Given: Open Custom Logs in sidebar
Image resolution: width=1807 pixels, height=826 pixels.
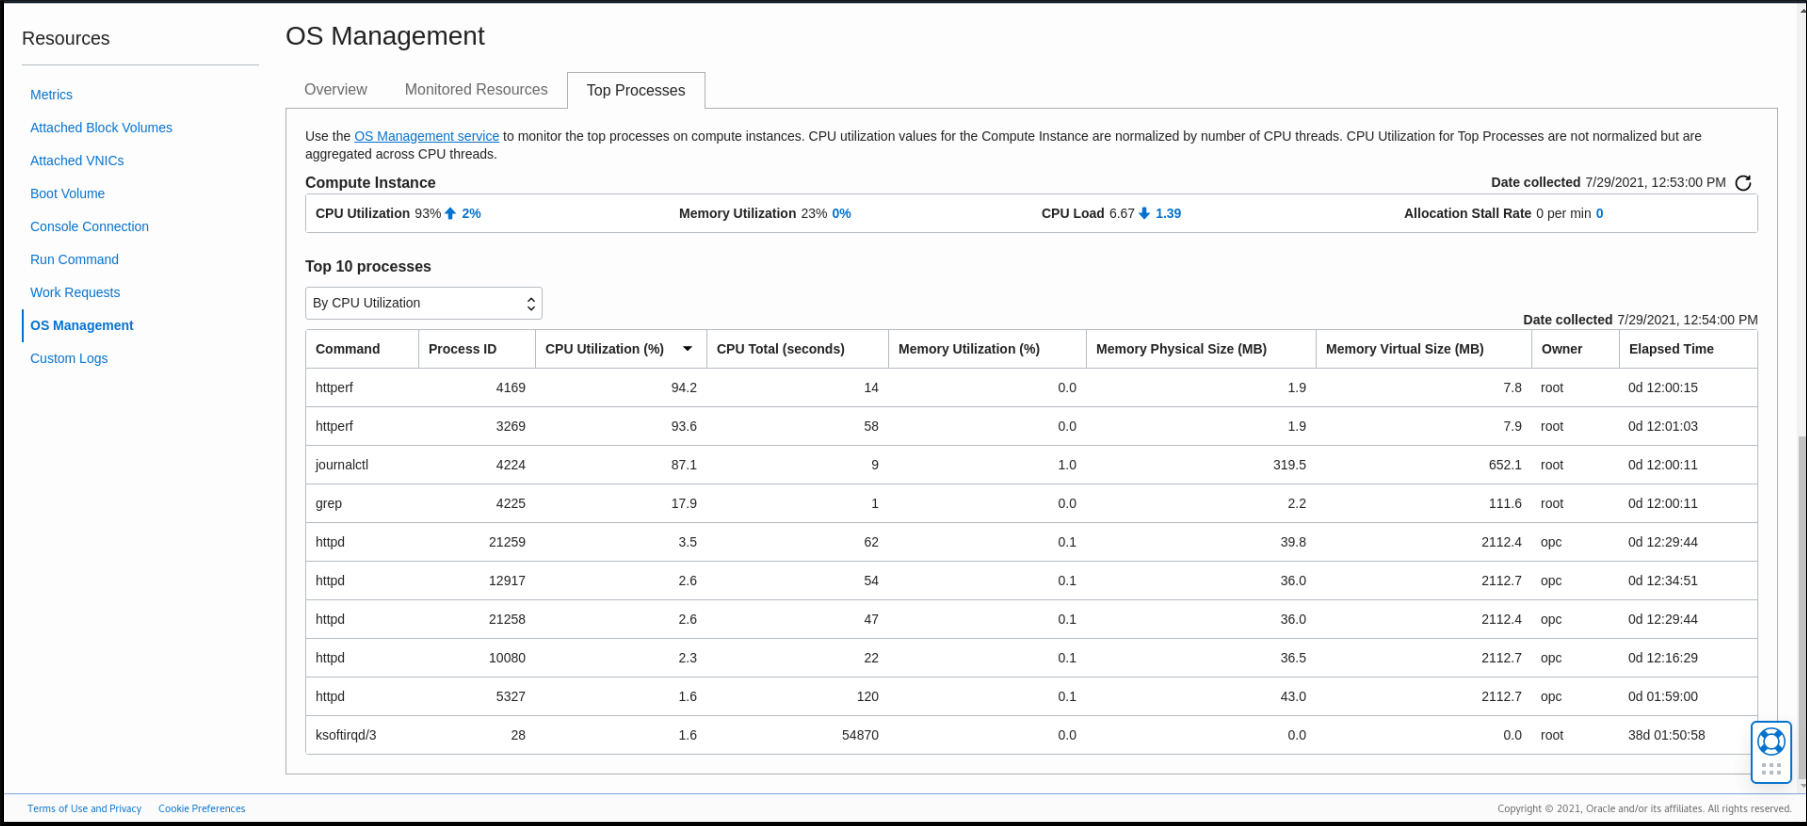Looking at the screenshot, I should [69, 359].
